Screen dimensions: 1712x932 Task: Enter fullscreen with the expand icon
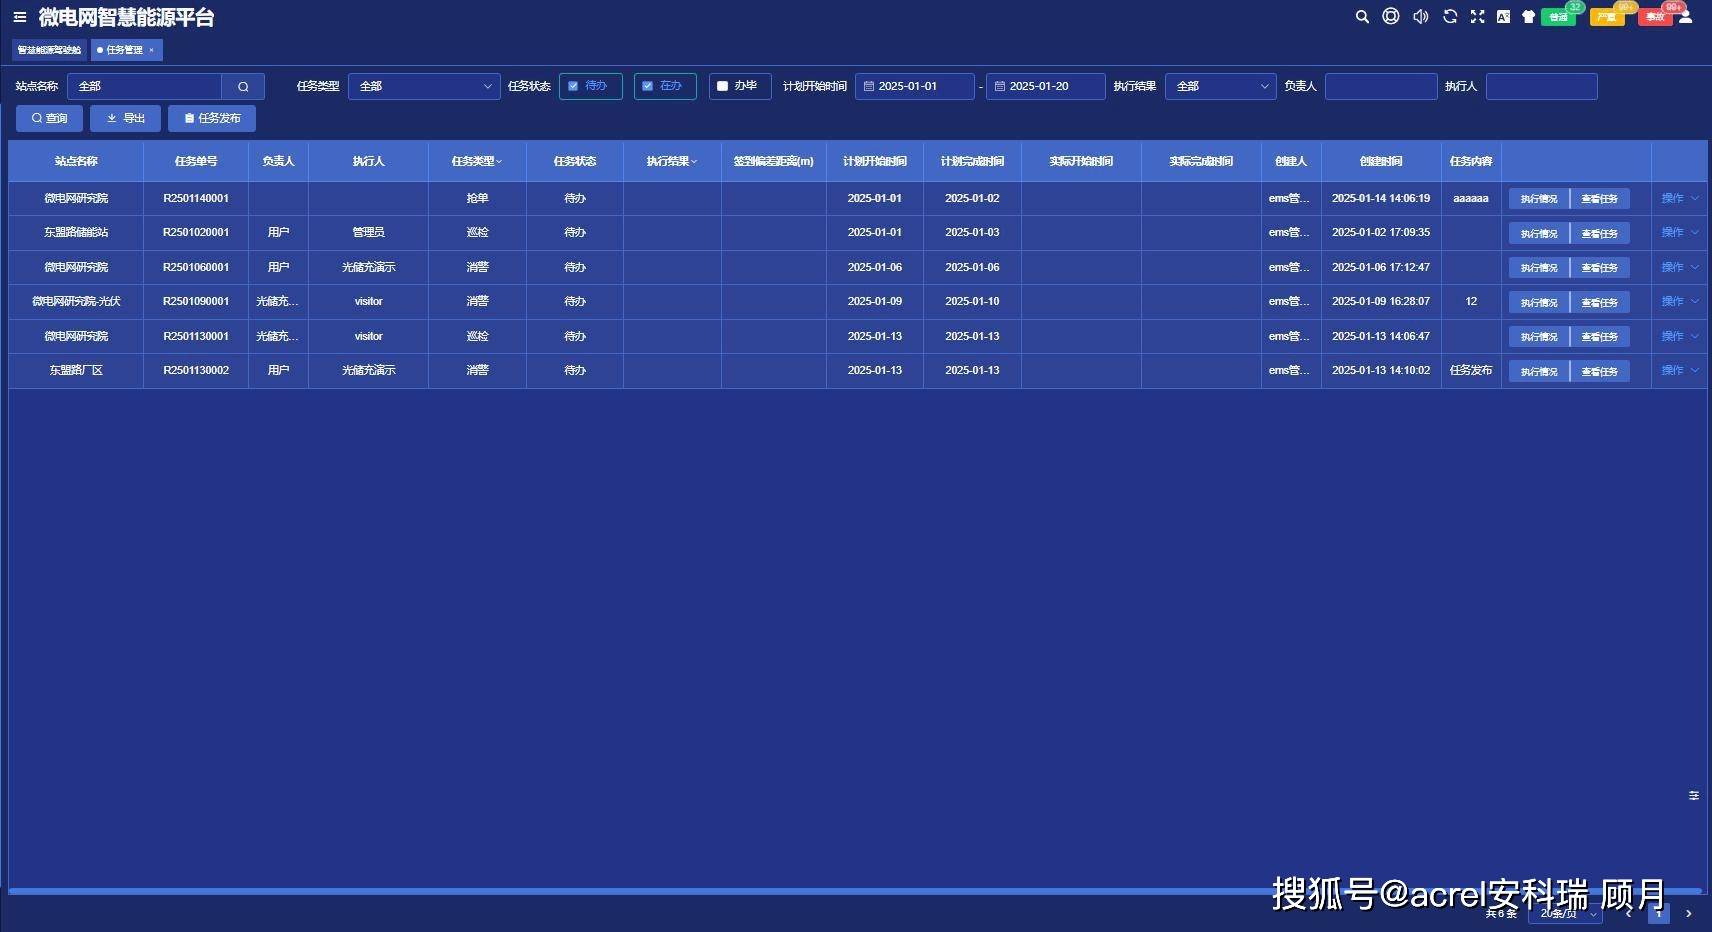pos(1477,17)
